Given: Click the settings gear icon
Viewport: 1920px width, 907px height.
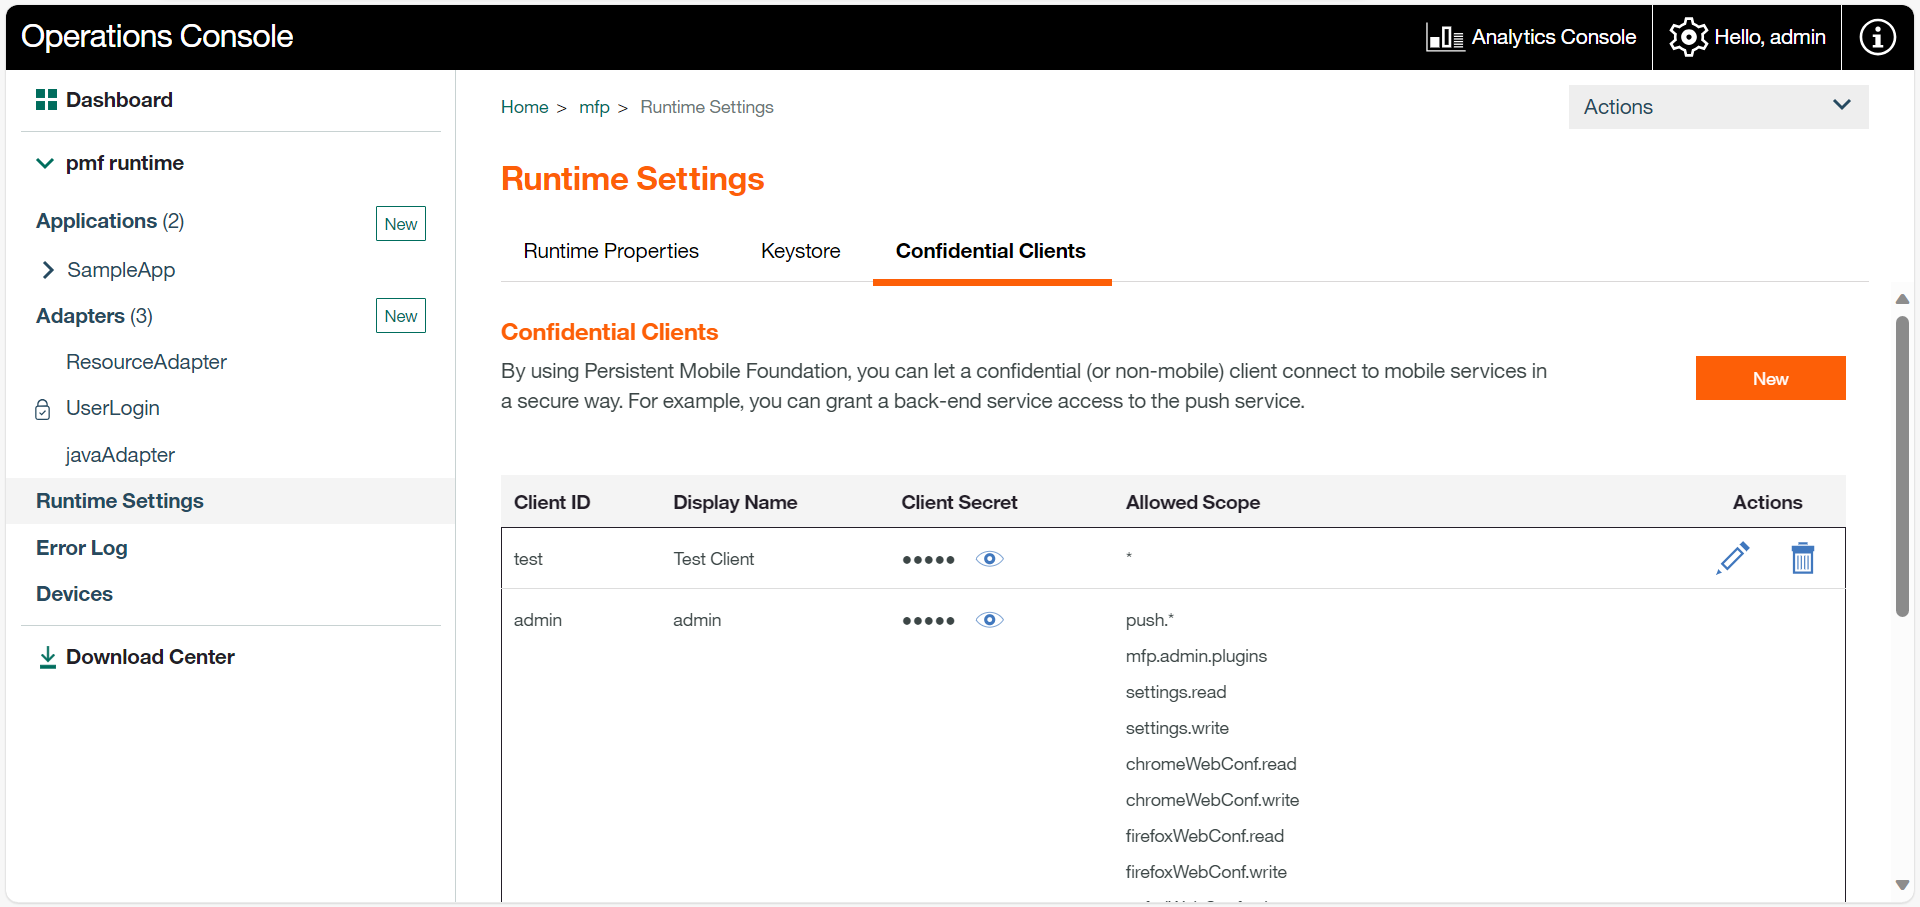Looking at the screenshot, I should [x=1688, y=38].
